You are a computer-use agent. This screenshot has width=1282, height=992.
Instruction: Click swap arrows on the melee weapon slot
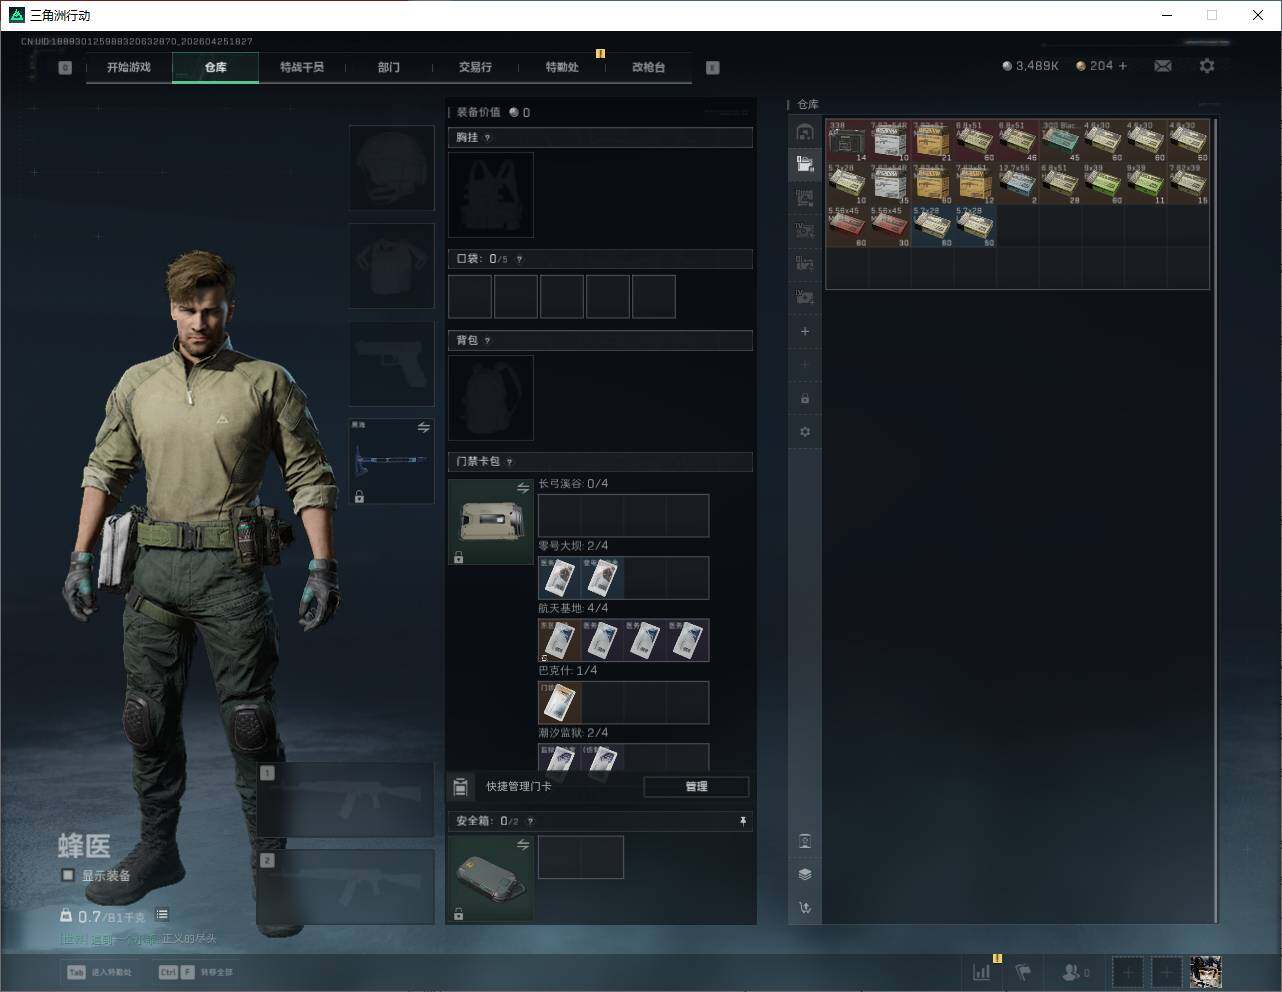point(424,428)
